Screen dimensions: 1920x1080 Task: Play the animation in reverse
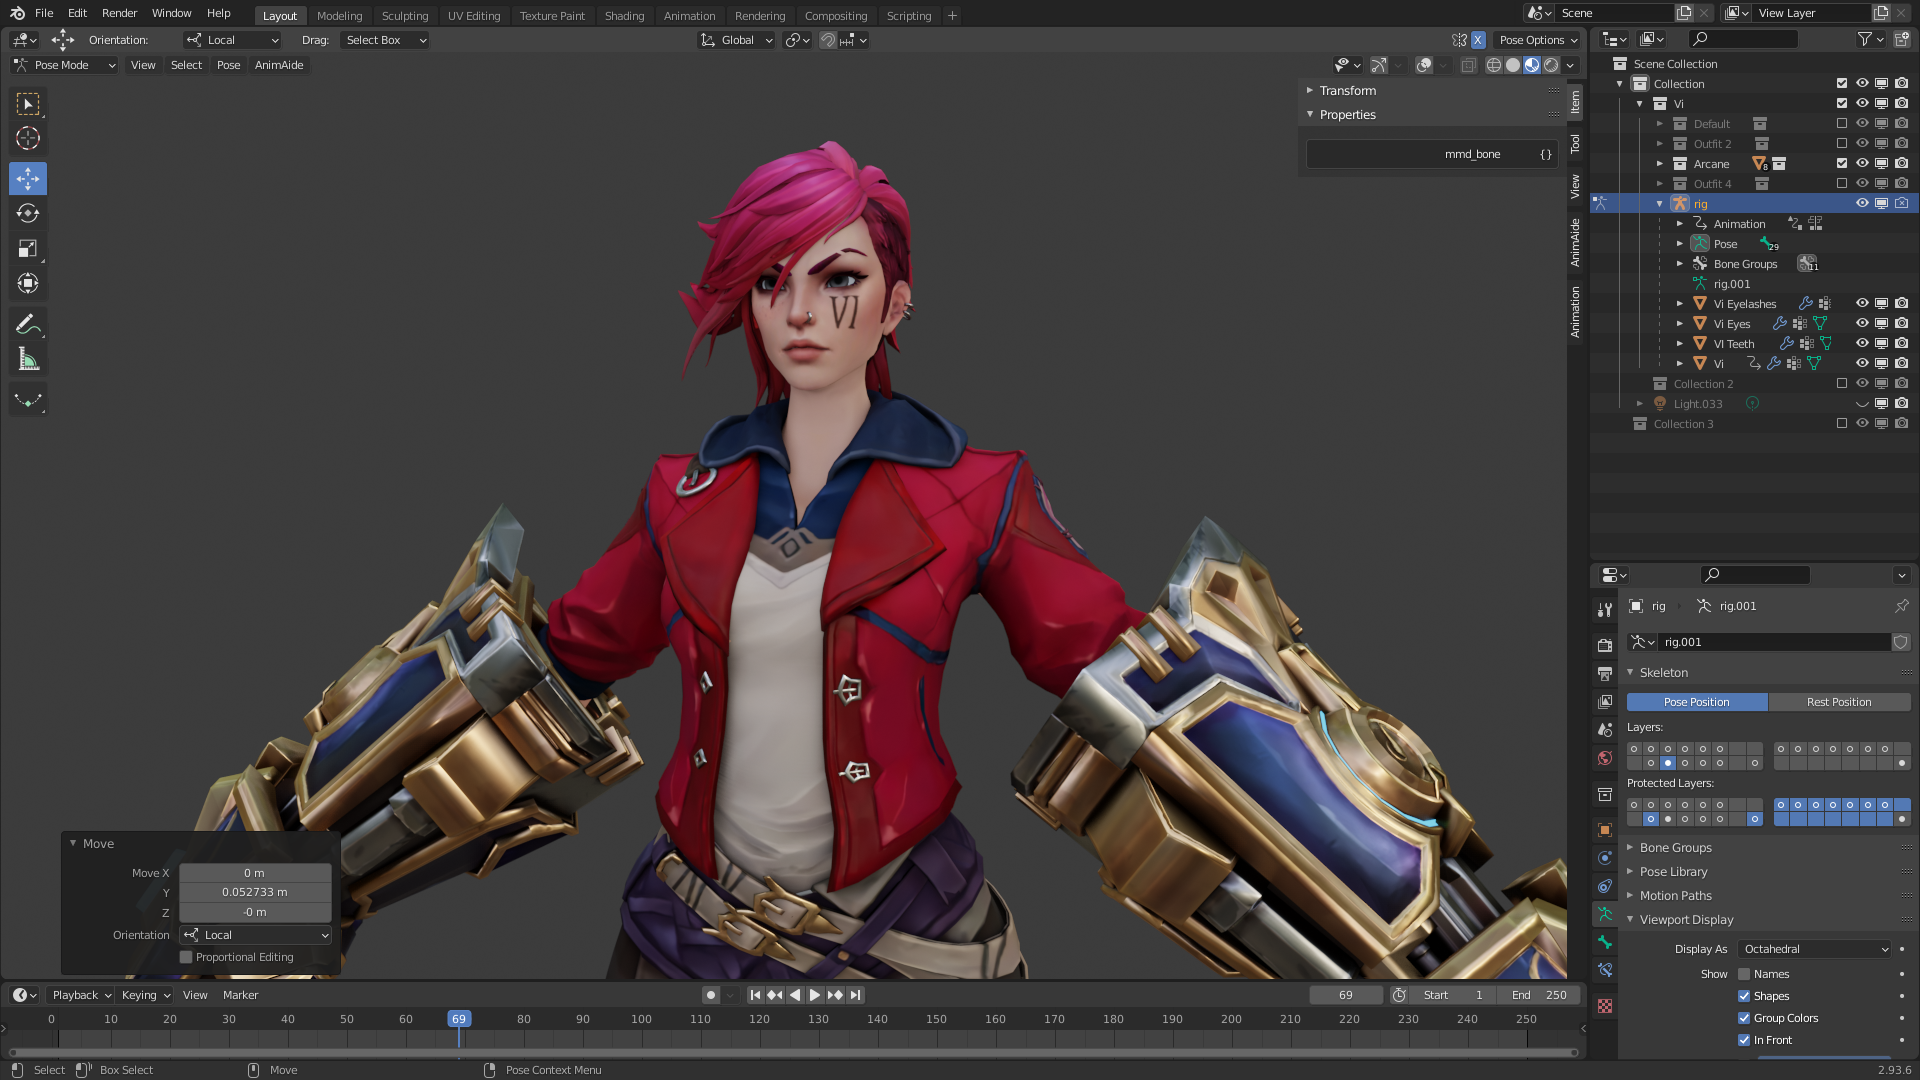pyautogui.click(x=795, y=995)
